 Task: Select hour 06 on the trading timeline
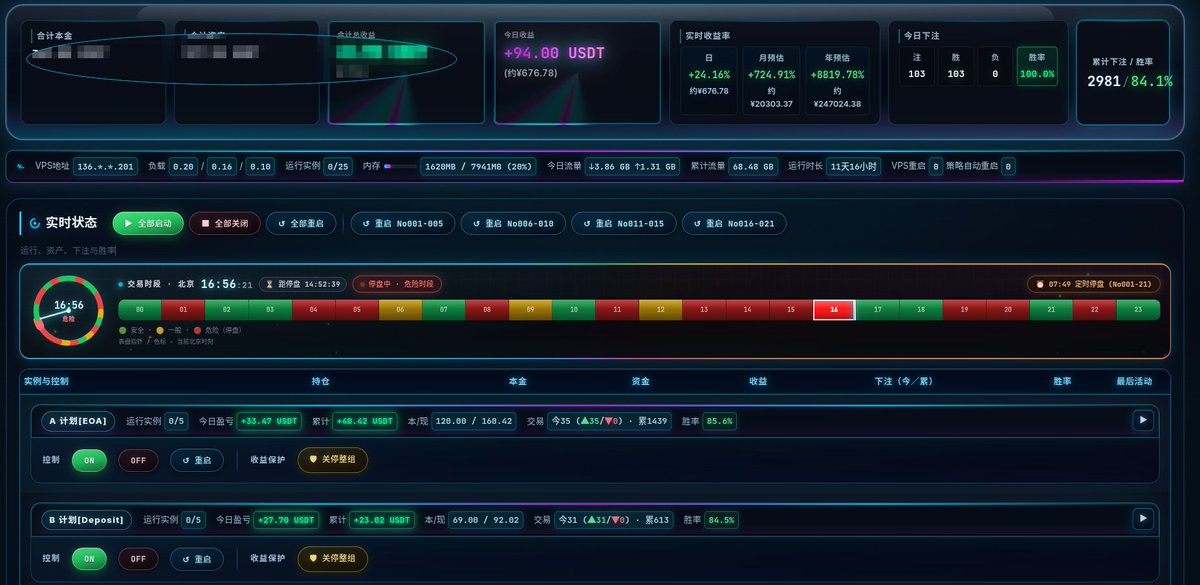[400, 311]
